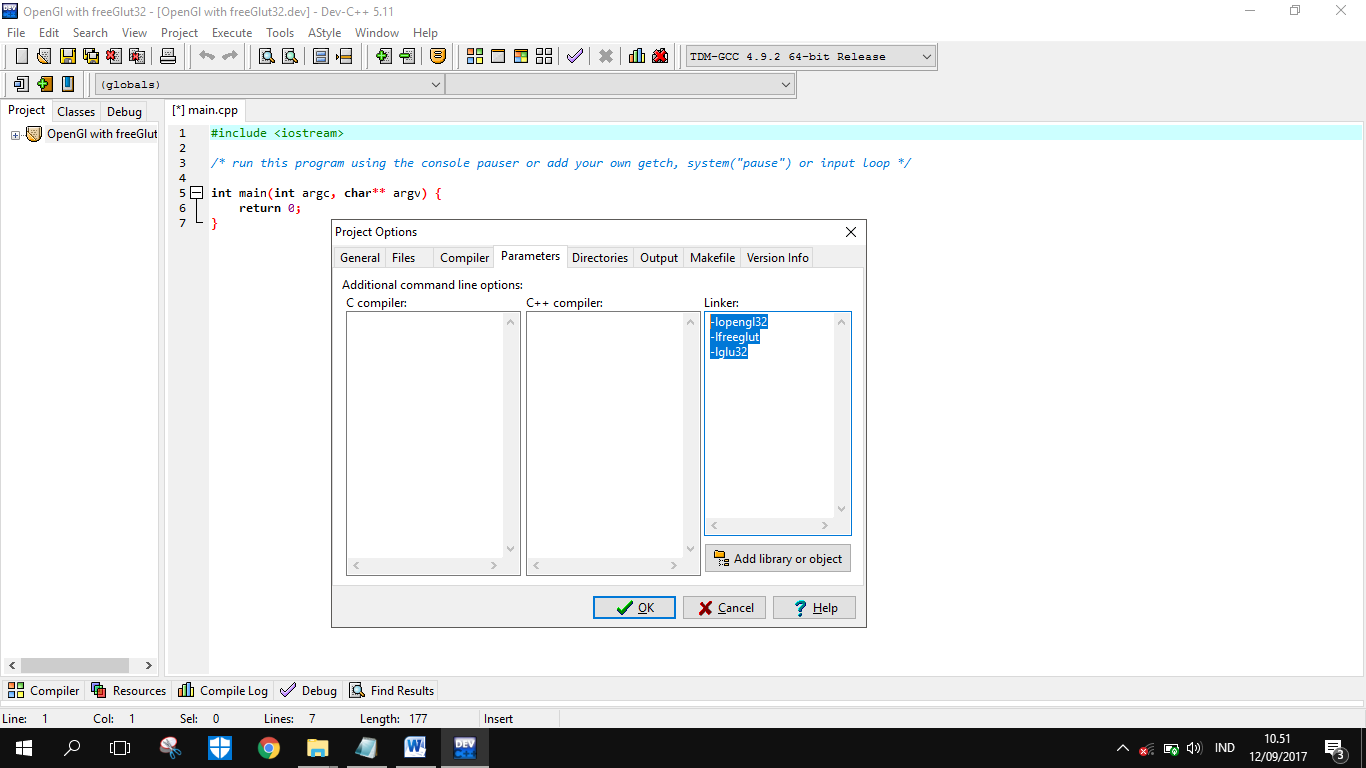The width and height of the screenshot is (1366, 768).
Task: Click the New file toolbar icon
Action: coord(21,56)
